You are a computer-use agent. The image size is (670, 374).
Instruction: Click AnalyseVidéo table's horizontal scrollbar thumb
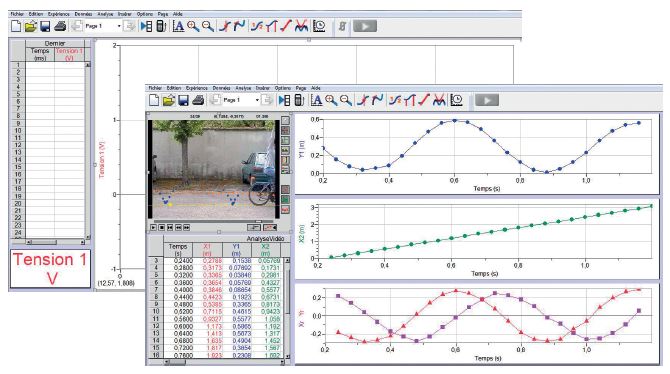click(x=177, y=362)
